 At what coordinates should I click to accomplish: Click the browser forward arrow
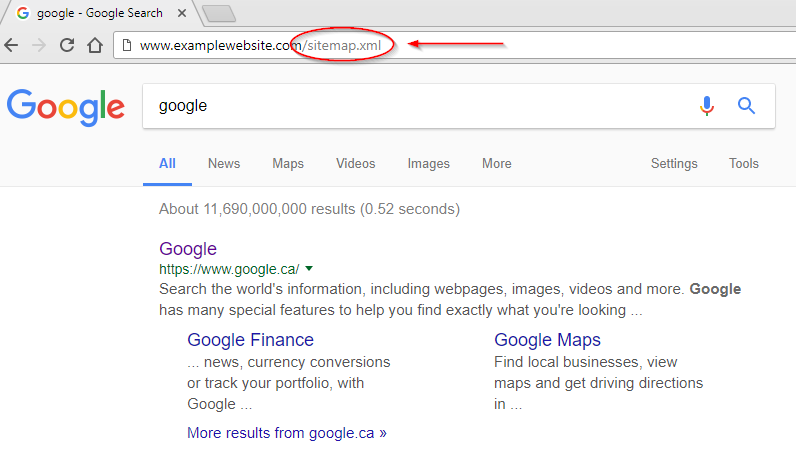point(39,45)
